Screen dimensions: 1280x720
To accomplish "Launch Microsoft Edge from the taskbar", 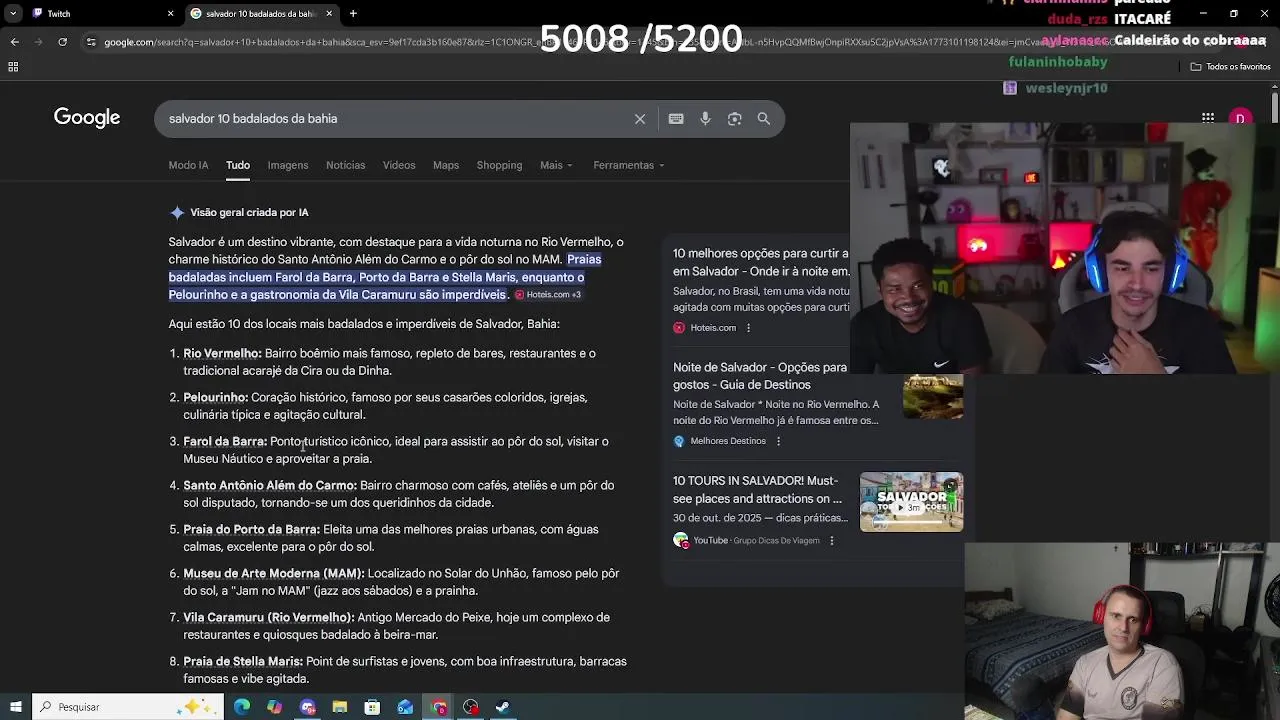I will 242,707.
